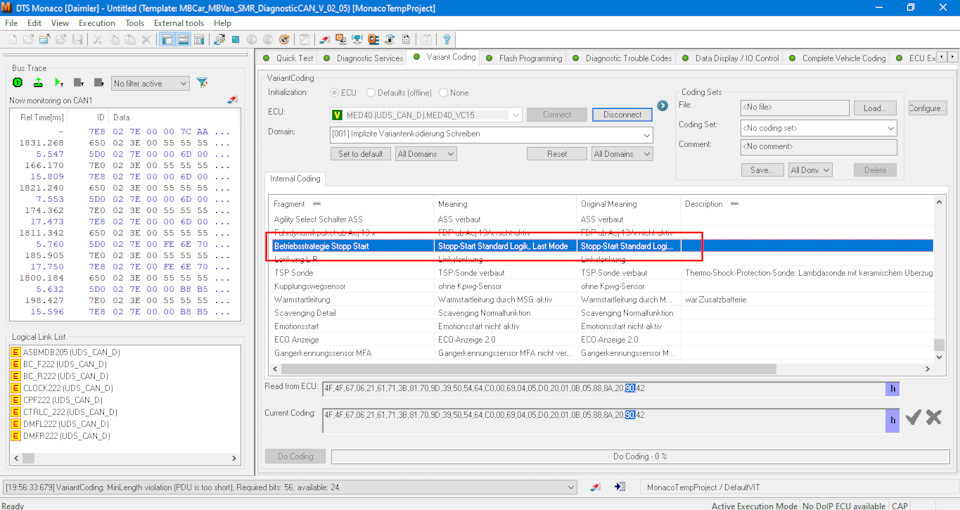The image size is (960, 510).
Task: Select the Defaults (offline) radio button
Action: tap(370, 92)
